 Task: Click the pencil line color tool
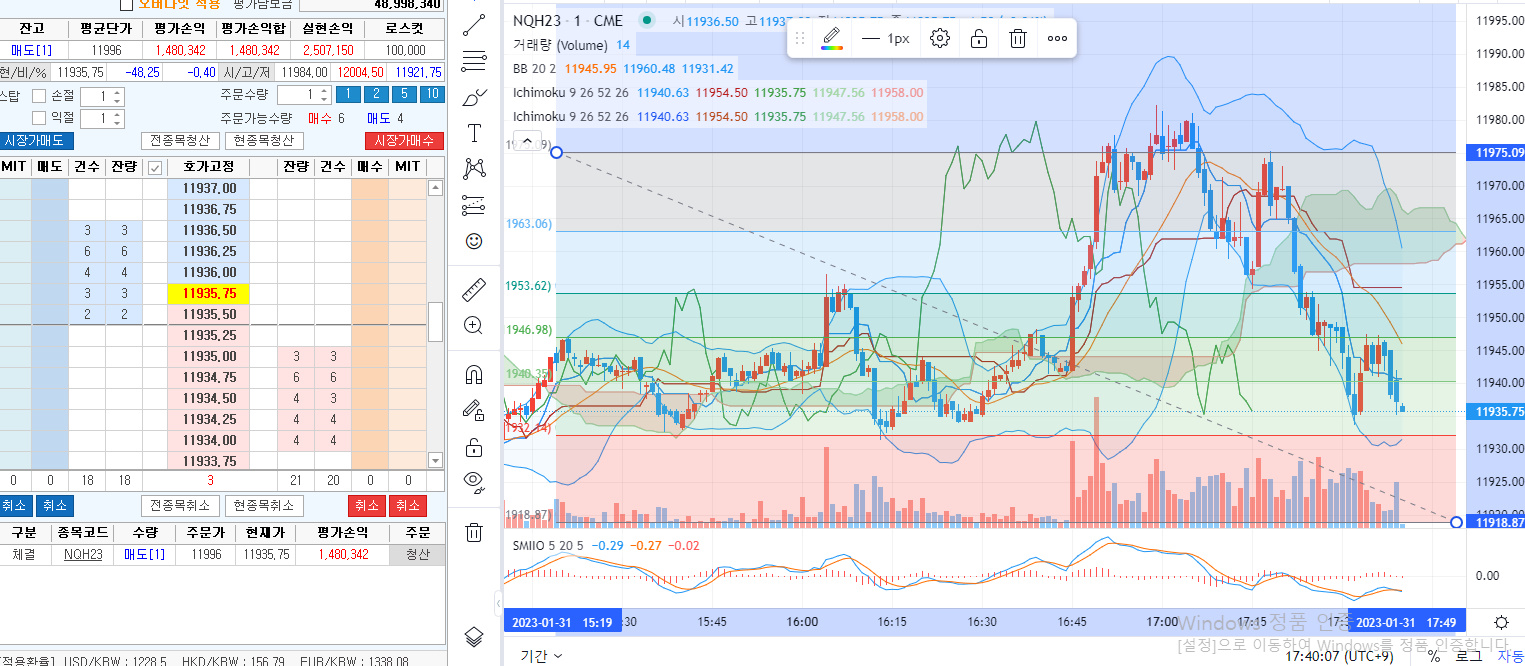831,39
